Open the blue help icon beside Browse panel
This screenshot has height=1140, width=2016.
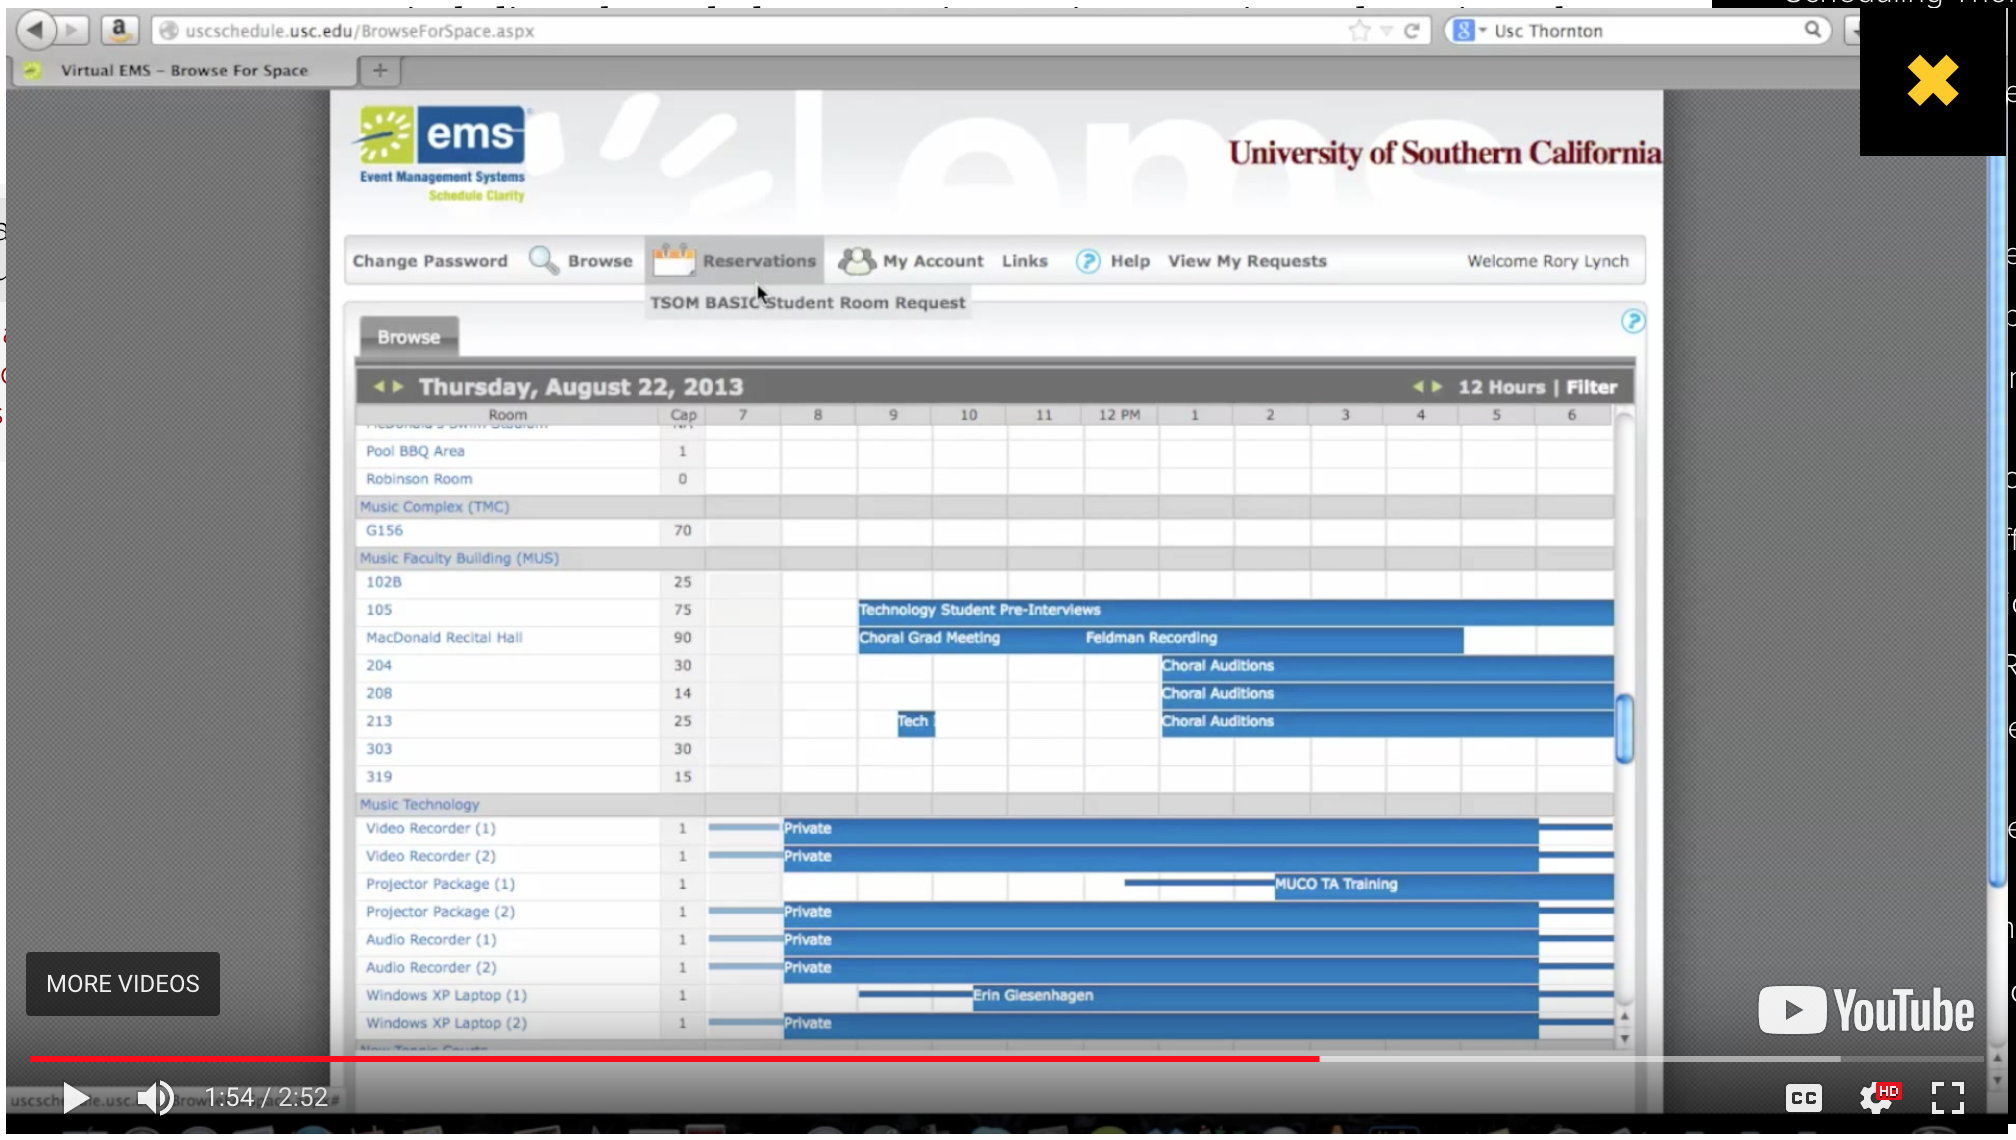pyautogui.click(x=1632, y=321)
